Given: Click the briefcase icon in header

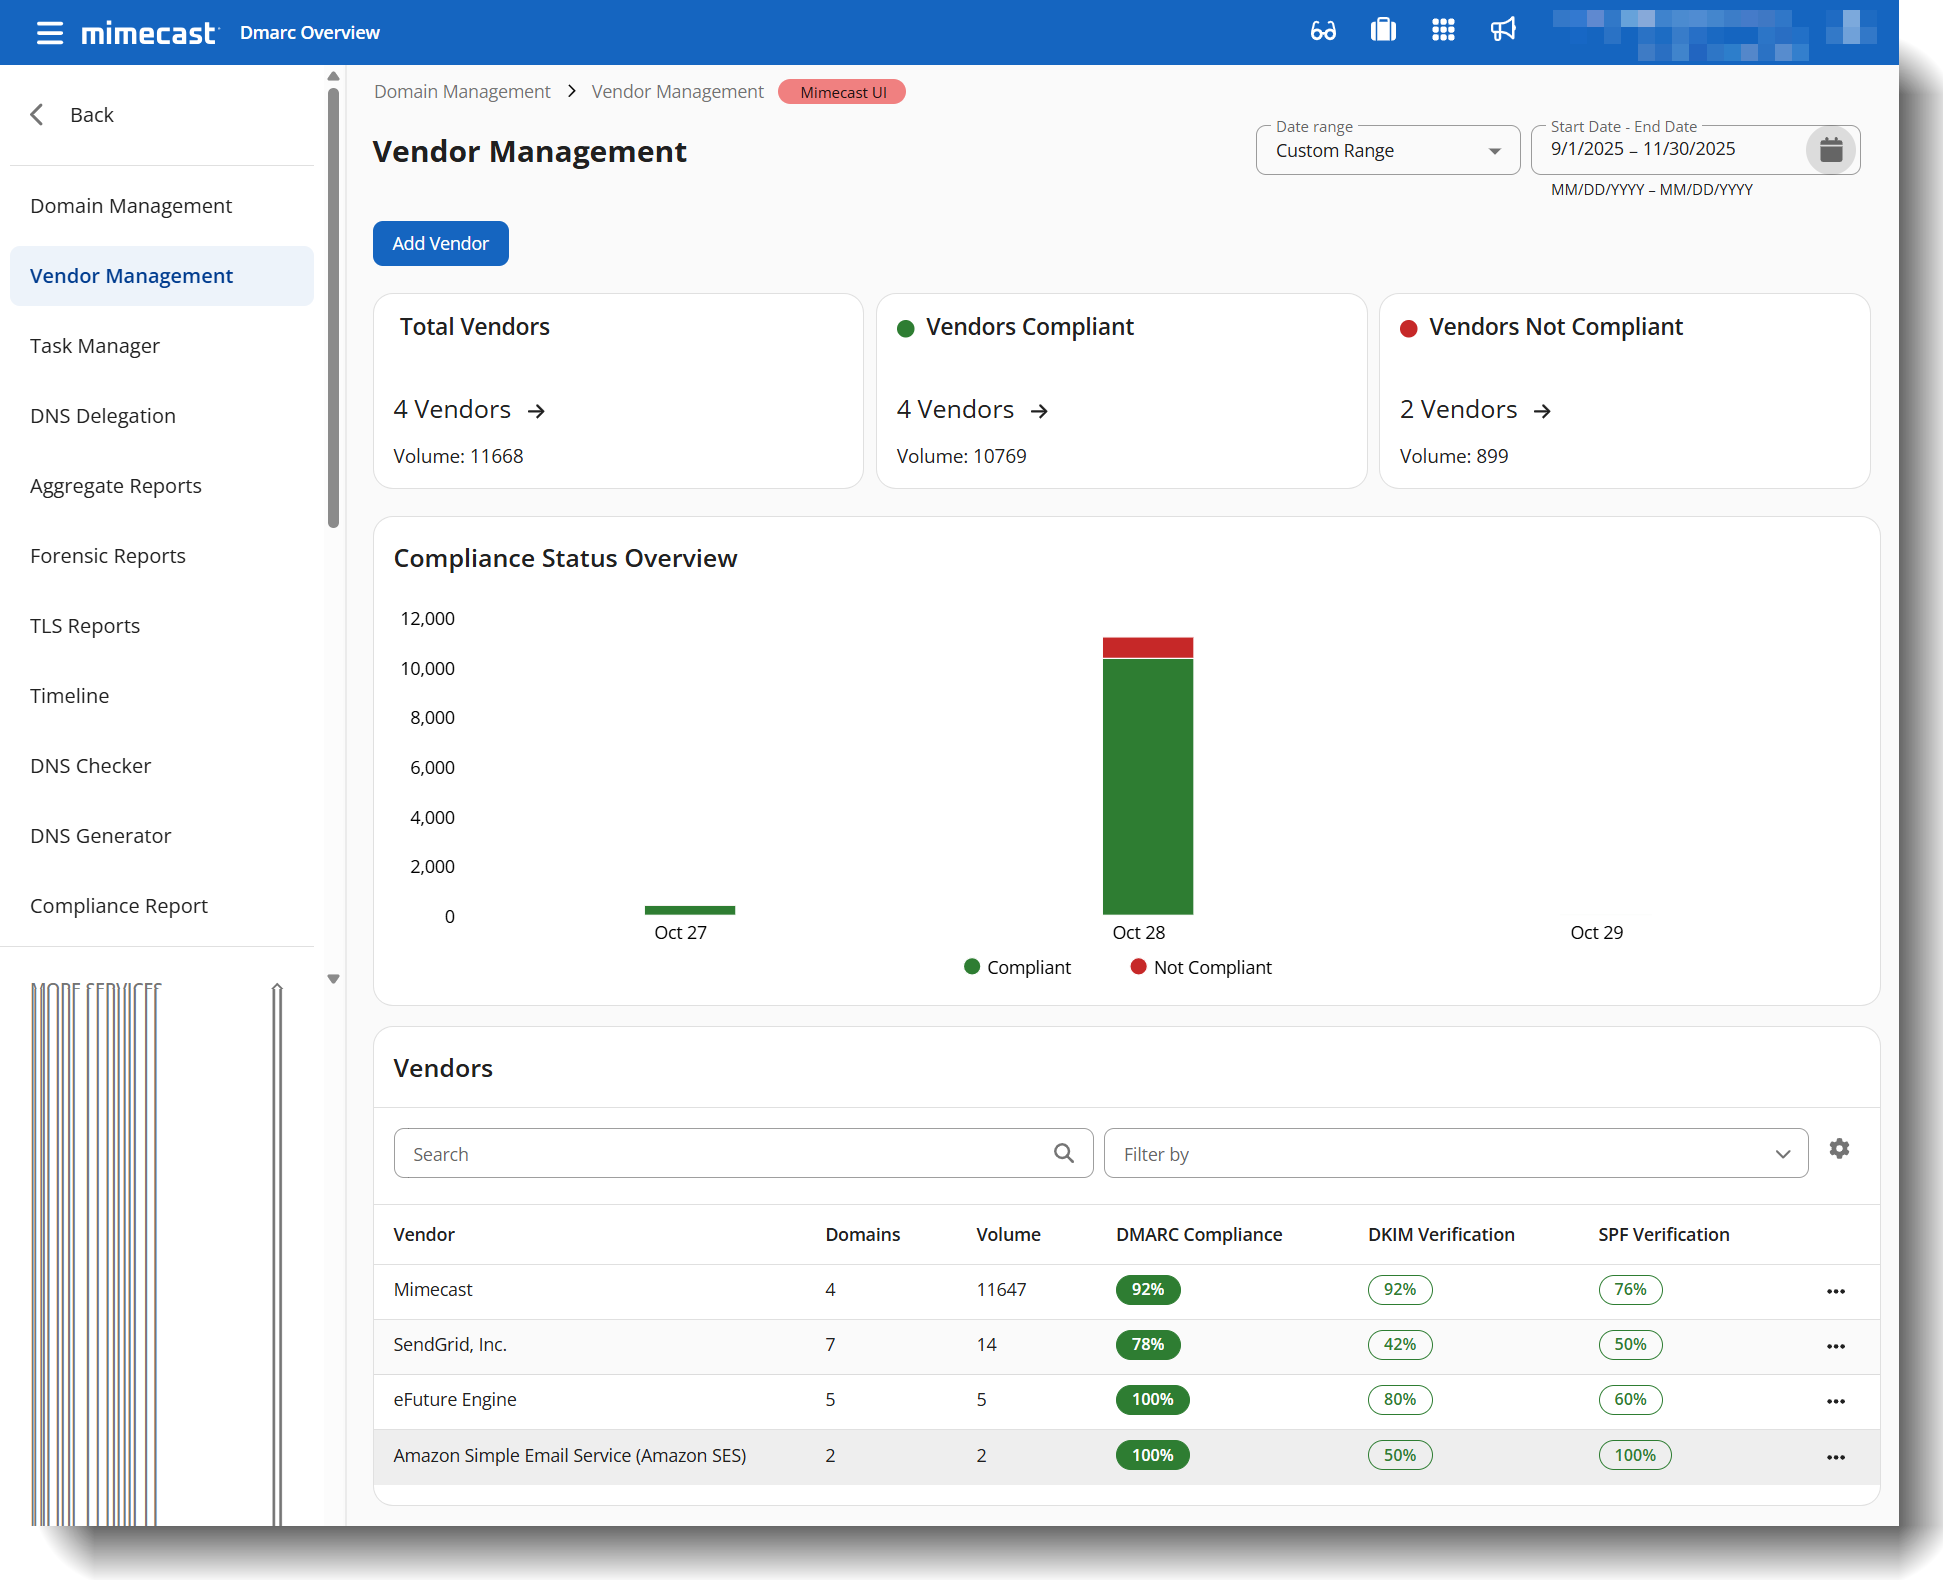Looking at the screenshot, I should 1383,31.
